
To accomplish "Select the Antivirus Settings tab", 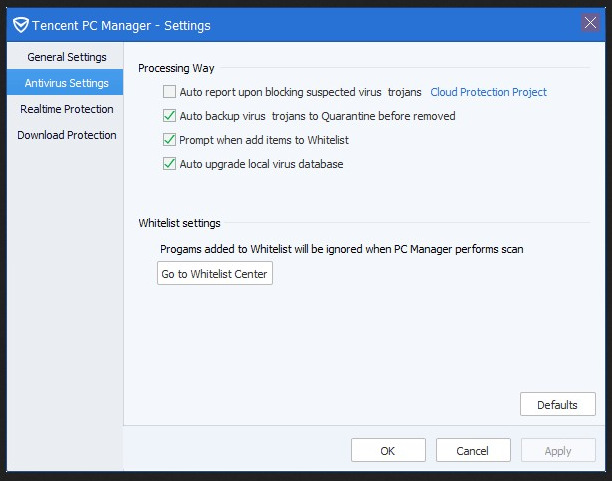I will pos(65,82).
